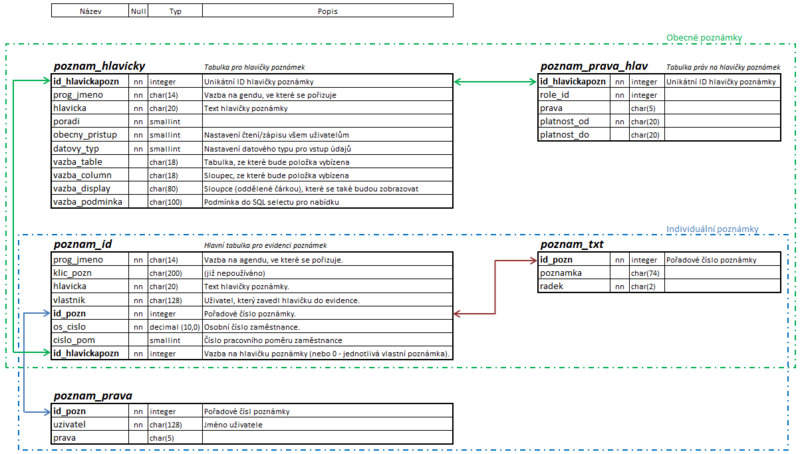Image resolution: width=800 pixels, height=454 pixels.
Task: Click the 'uzivatel' column name
Action: (69, 424)
